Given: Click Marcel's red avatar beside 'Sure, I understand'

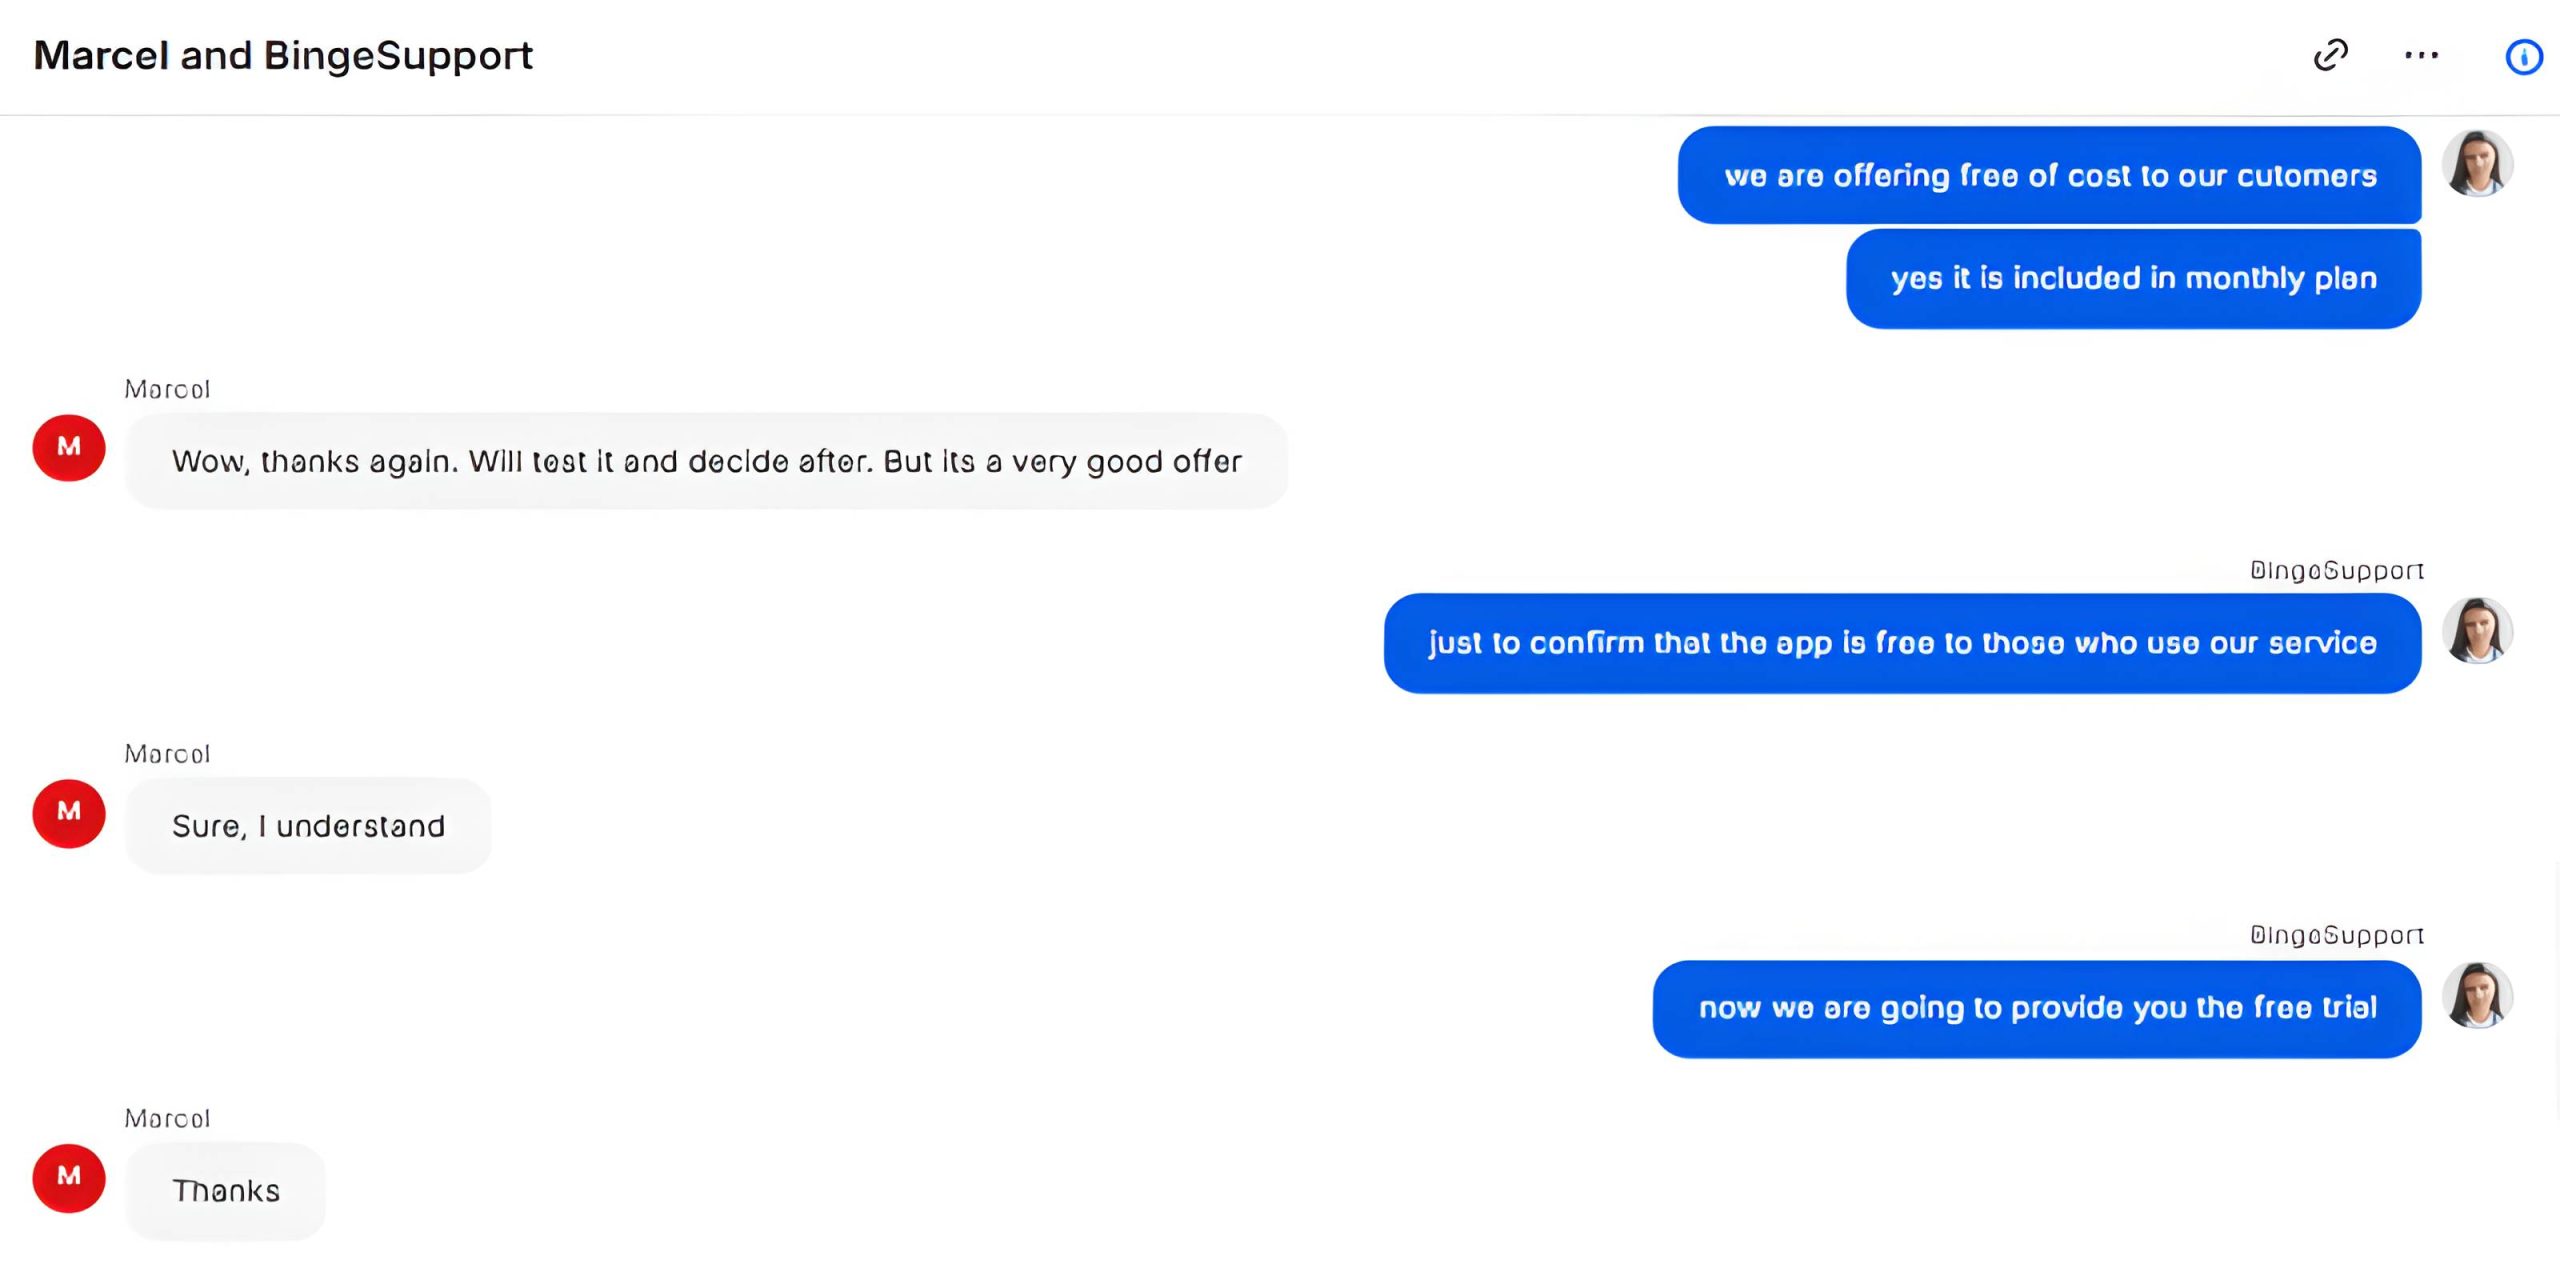Looking at the screenshot, I should [69, 813].
